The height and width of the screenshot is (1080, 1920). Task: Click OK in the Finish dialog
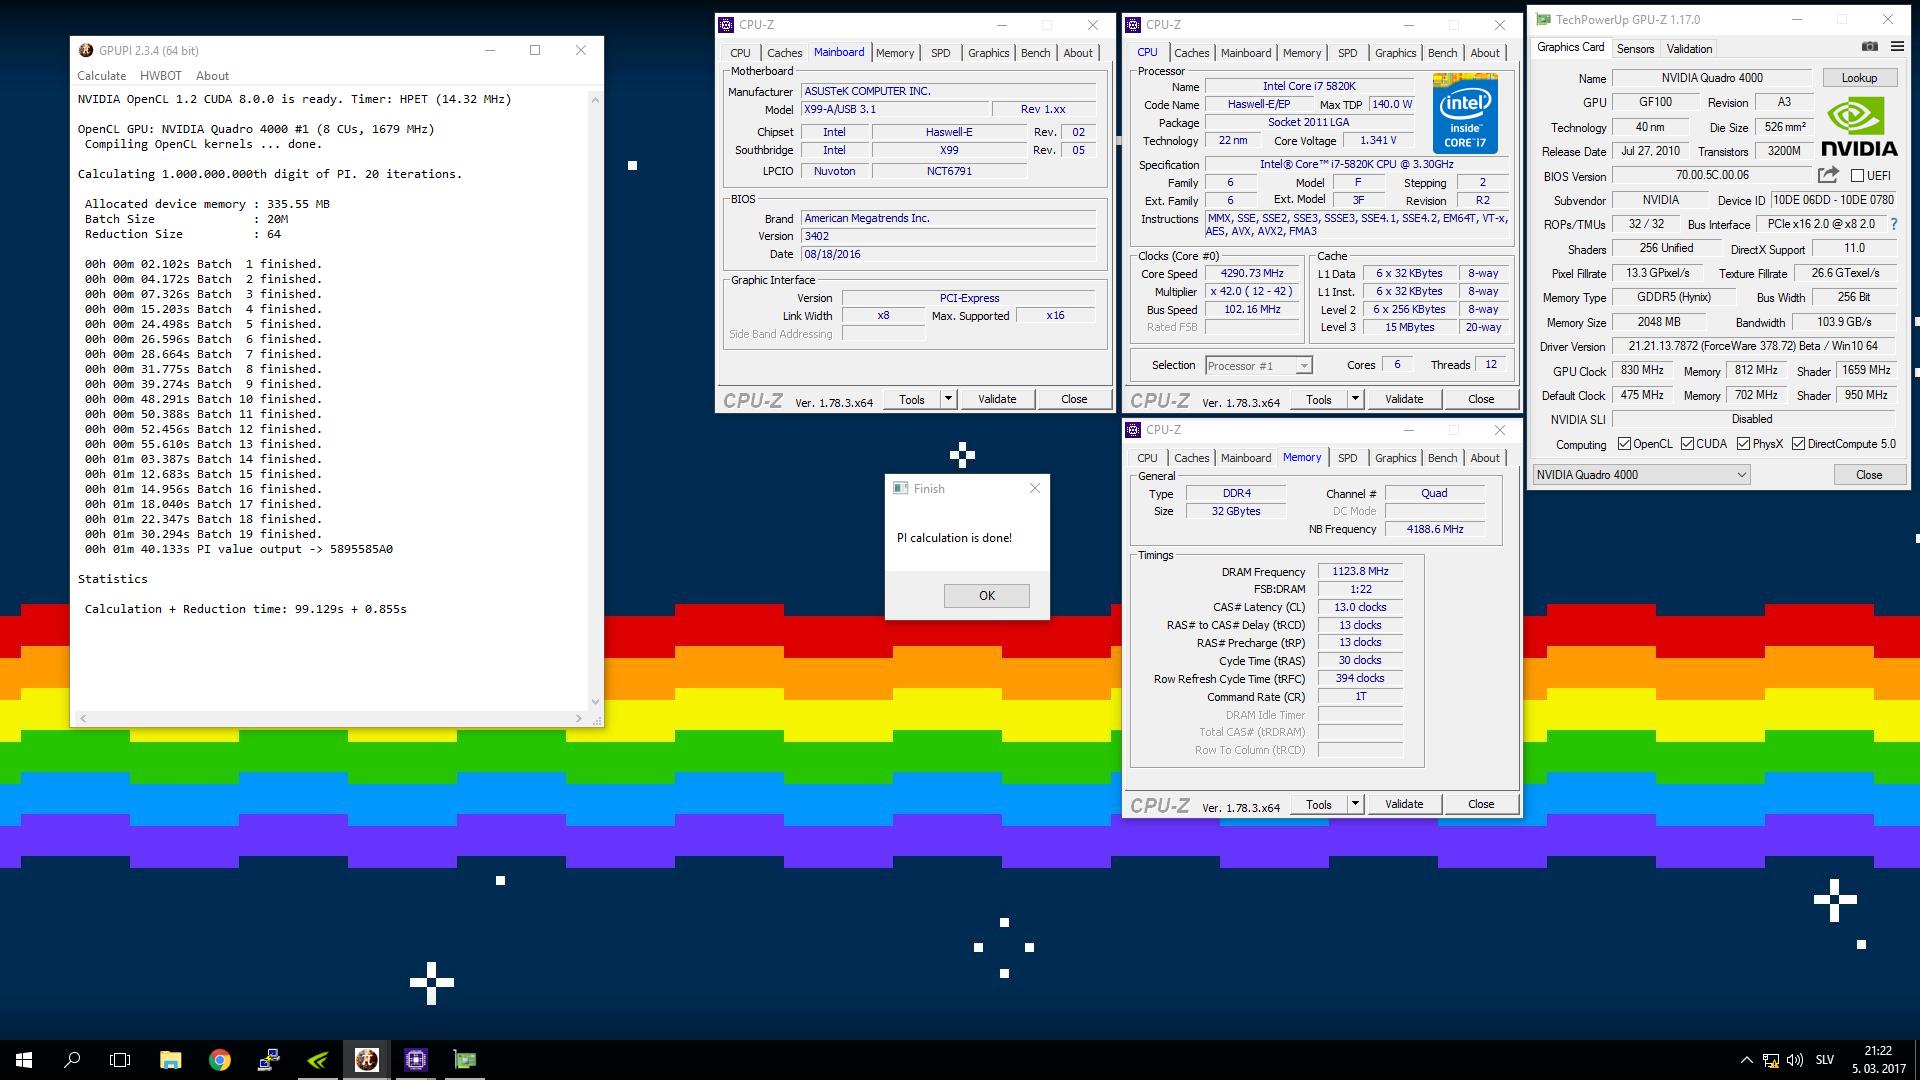987,596
